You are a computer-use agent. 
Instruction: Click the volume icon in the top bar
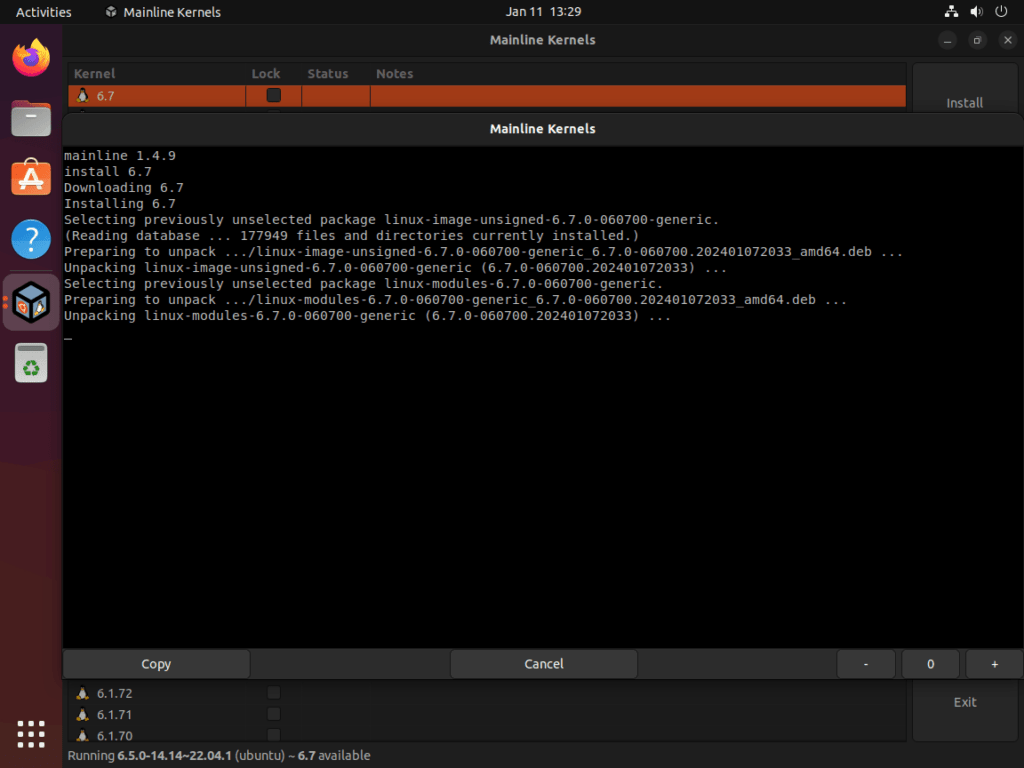click(x=976, y=11)
